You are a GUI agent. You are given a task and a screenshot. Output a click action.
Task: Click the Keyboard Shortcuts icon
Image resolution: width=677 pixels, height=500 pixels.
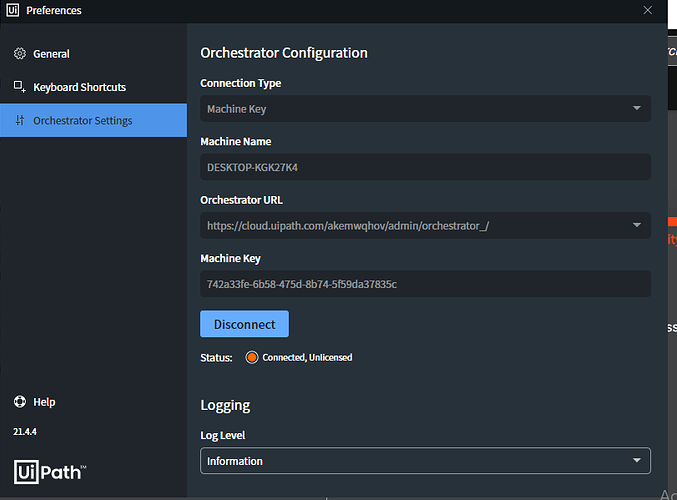coord(19,87)
